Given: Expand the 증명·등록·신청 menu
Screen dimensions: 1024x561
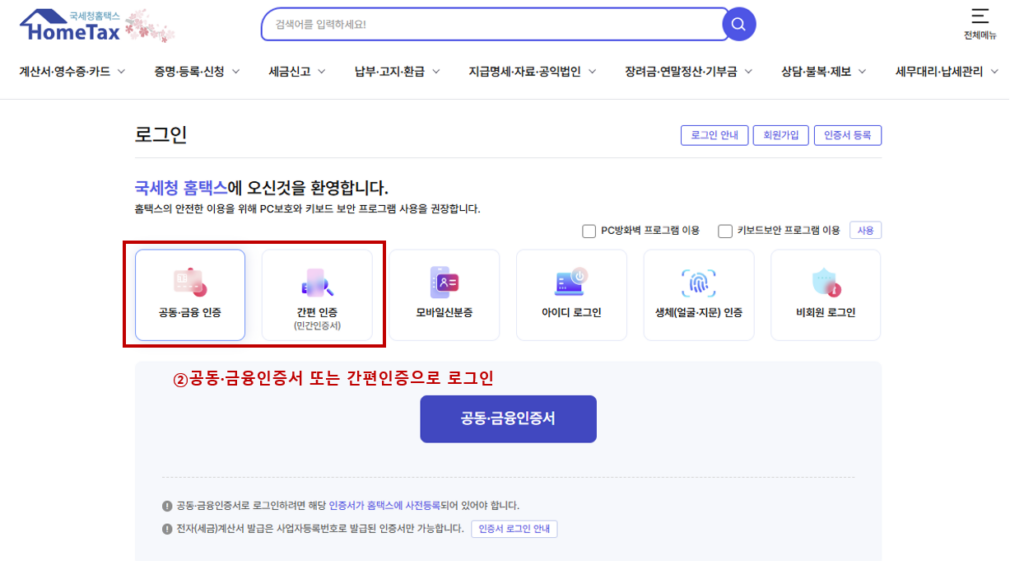Looking at the screenshot, I should (x=197, y=72).
